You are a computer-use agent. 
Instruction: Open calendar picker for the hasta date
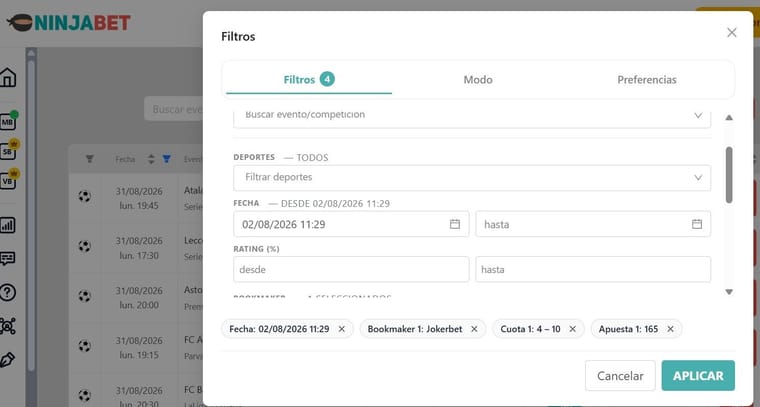point(697,224)
